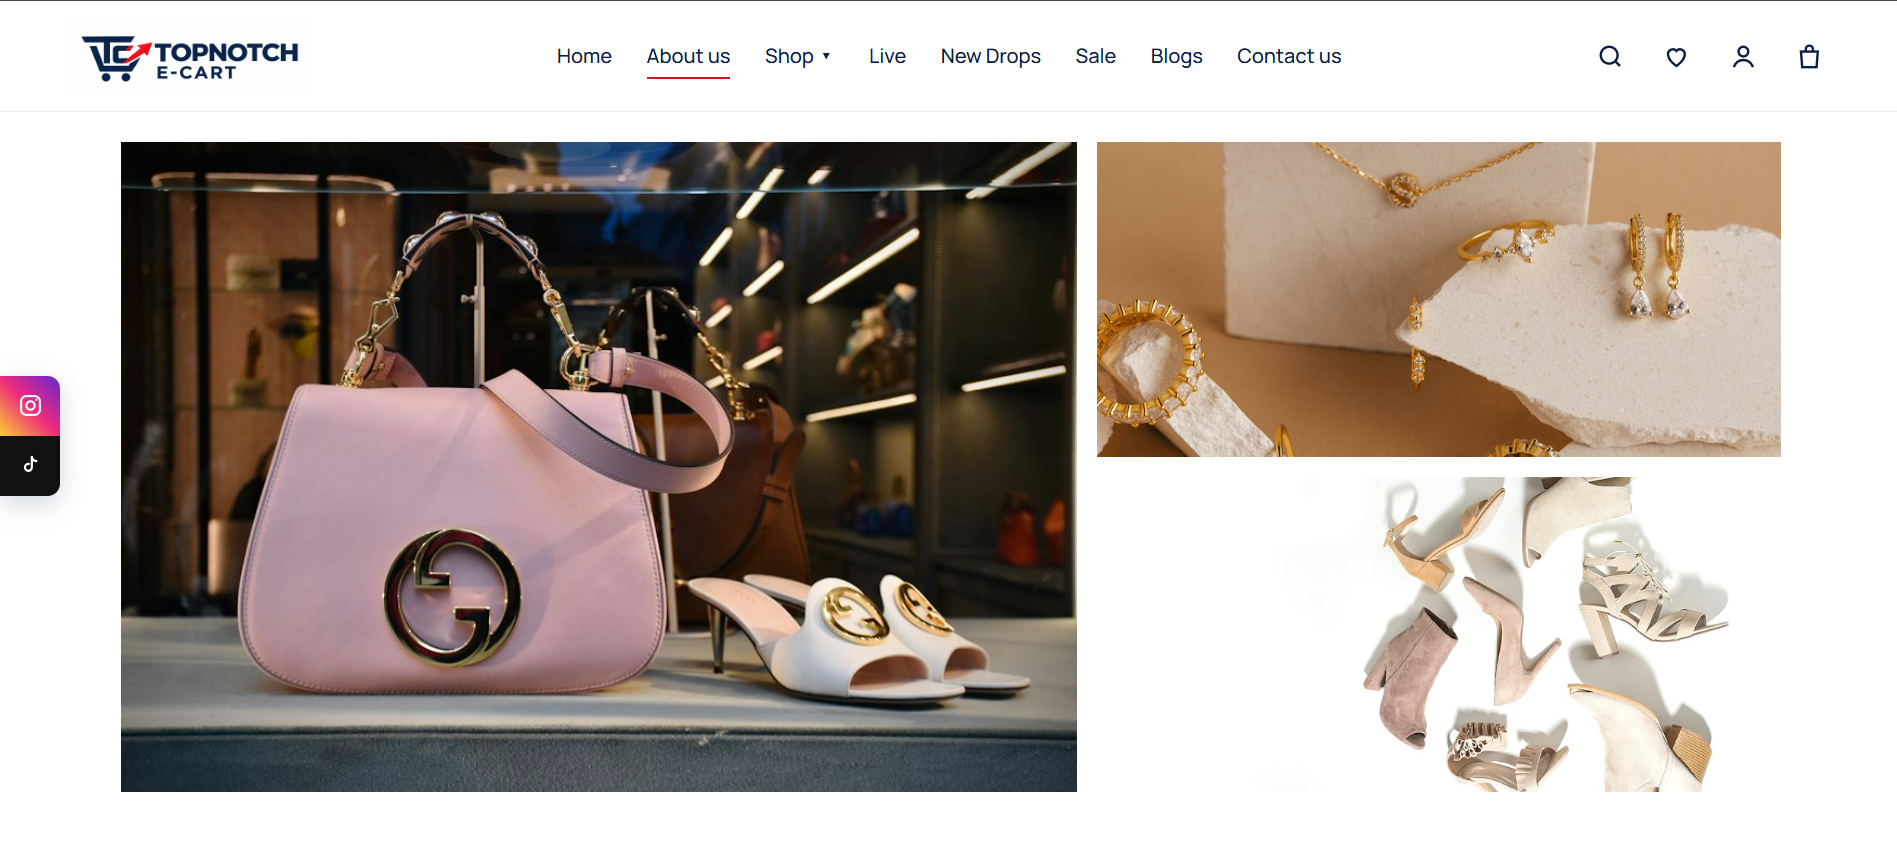Image resolution: width=1897 pixels, height=867 pixels.
Task: Click the assorted heels shoes image
Action: [x=1439, y=634]
